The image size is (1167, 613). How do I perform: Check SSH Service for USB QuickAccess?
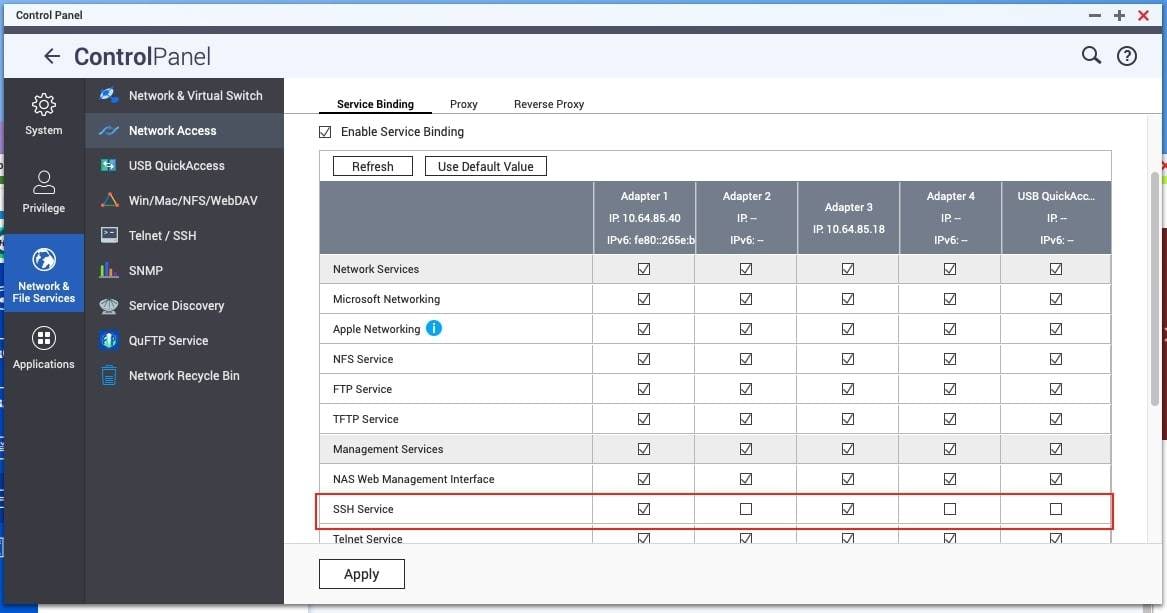coord(1055,509)
